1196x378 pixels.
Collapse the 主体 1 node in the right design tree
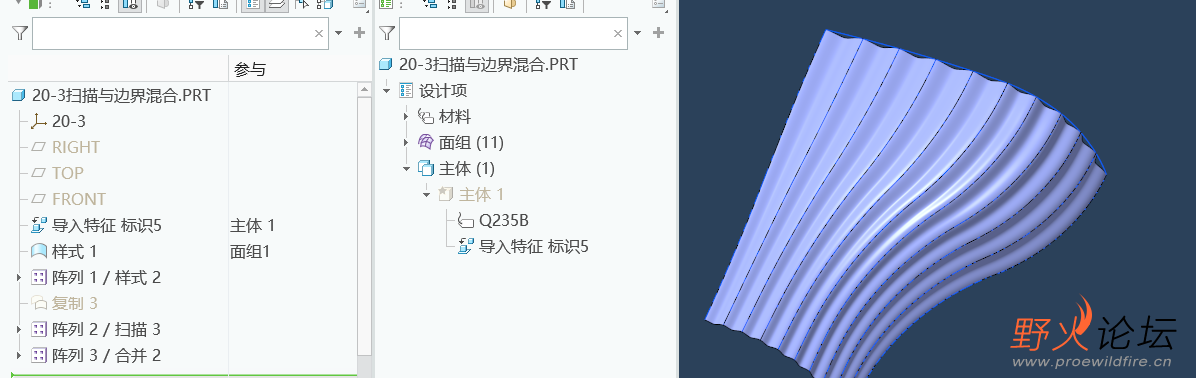coord(426,195)
